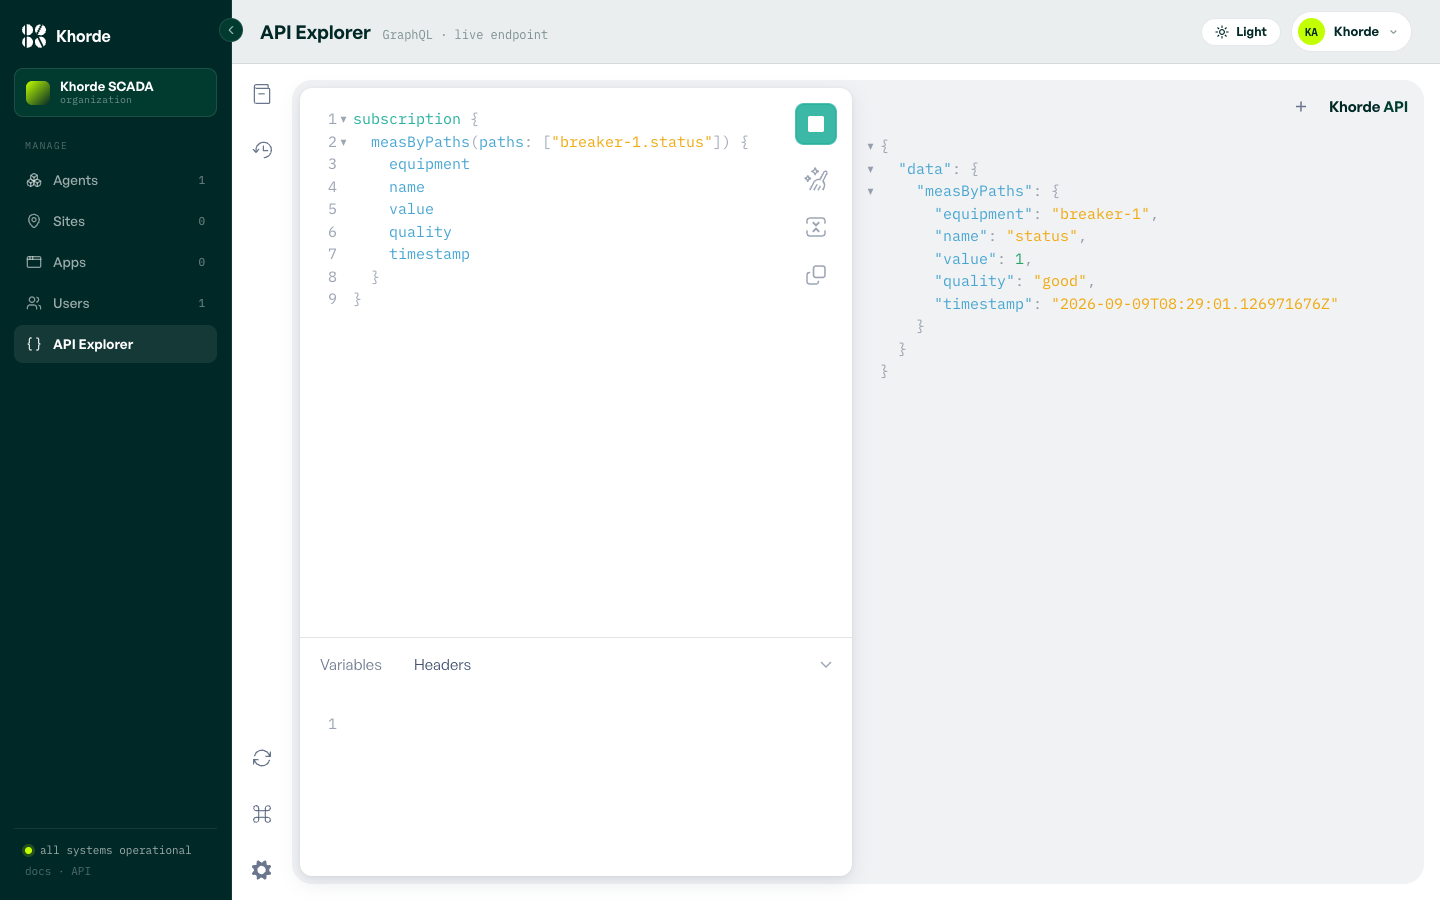
Task: Open the docs link in the footer
Action: tap(38, 871)
